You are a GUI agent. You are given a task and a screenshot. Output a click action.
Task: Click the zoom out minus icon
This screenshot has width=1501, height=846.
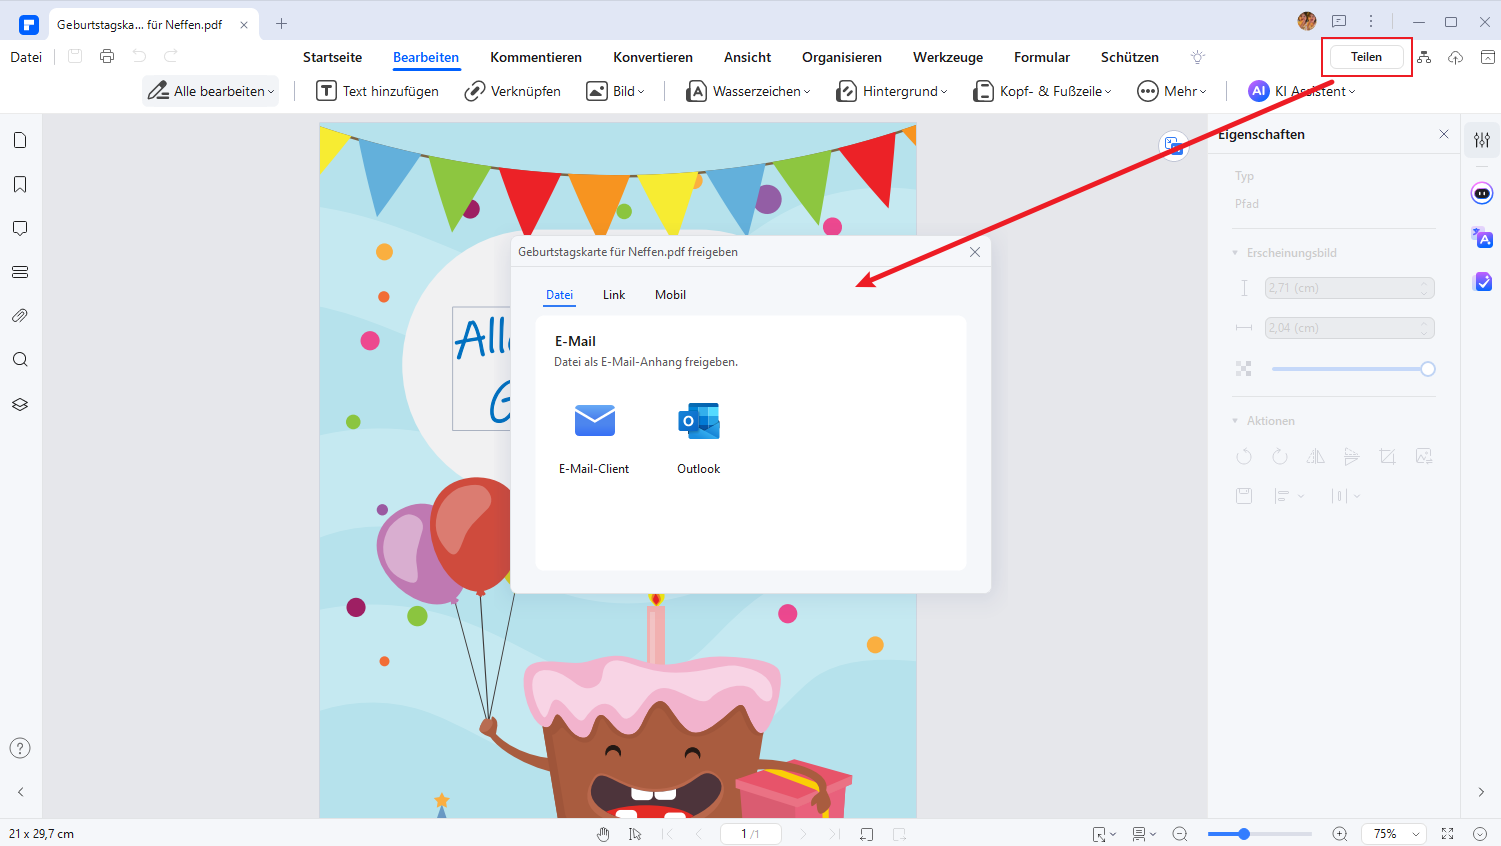tap(1180, 834)
